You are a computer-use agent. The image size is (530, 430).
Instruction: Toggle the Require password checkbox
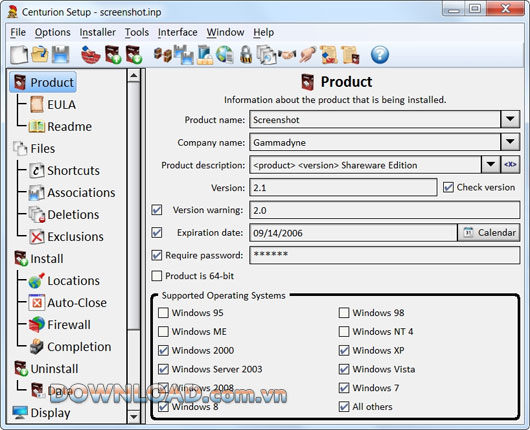[156, 255]
